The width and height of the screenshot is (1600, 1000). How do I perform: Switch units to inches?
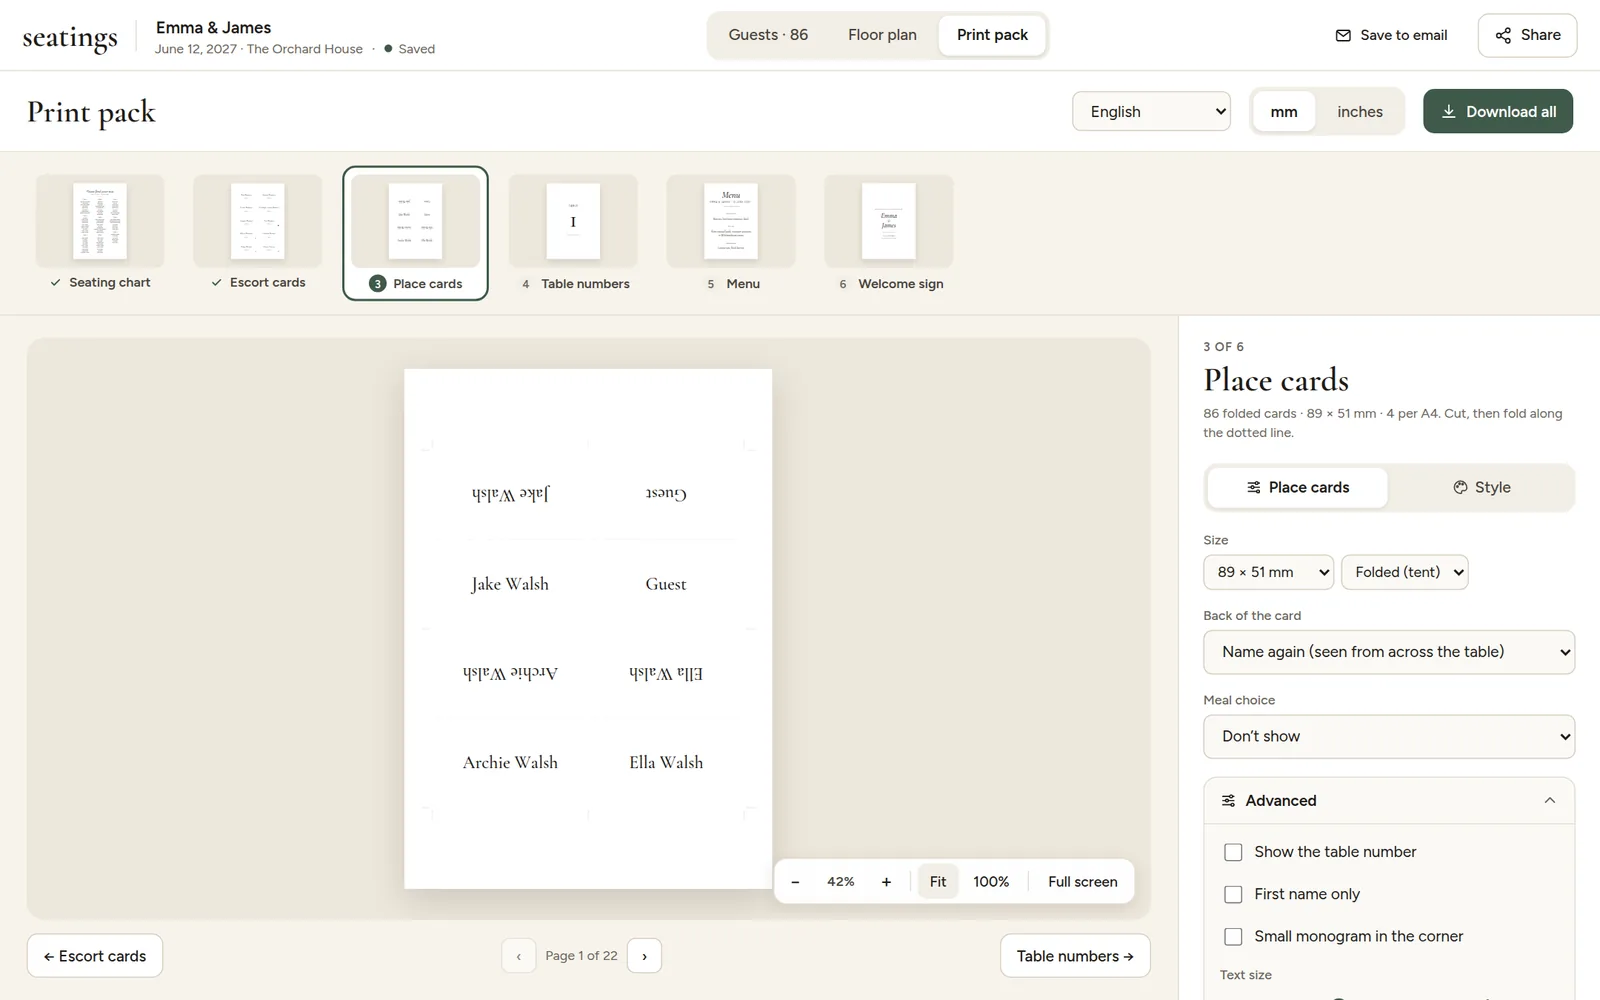pos(1360,112)
